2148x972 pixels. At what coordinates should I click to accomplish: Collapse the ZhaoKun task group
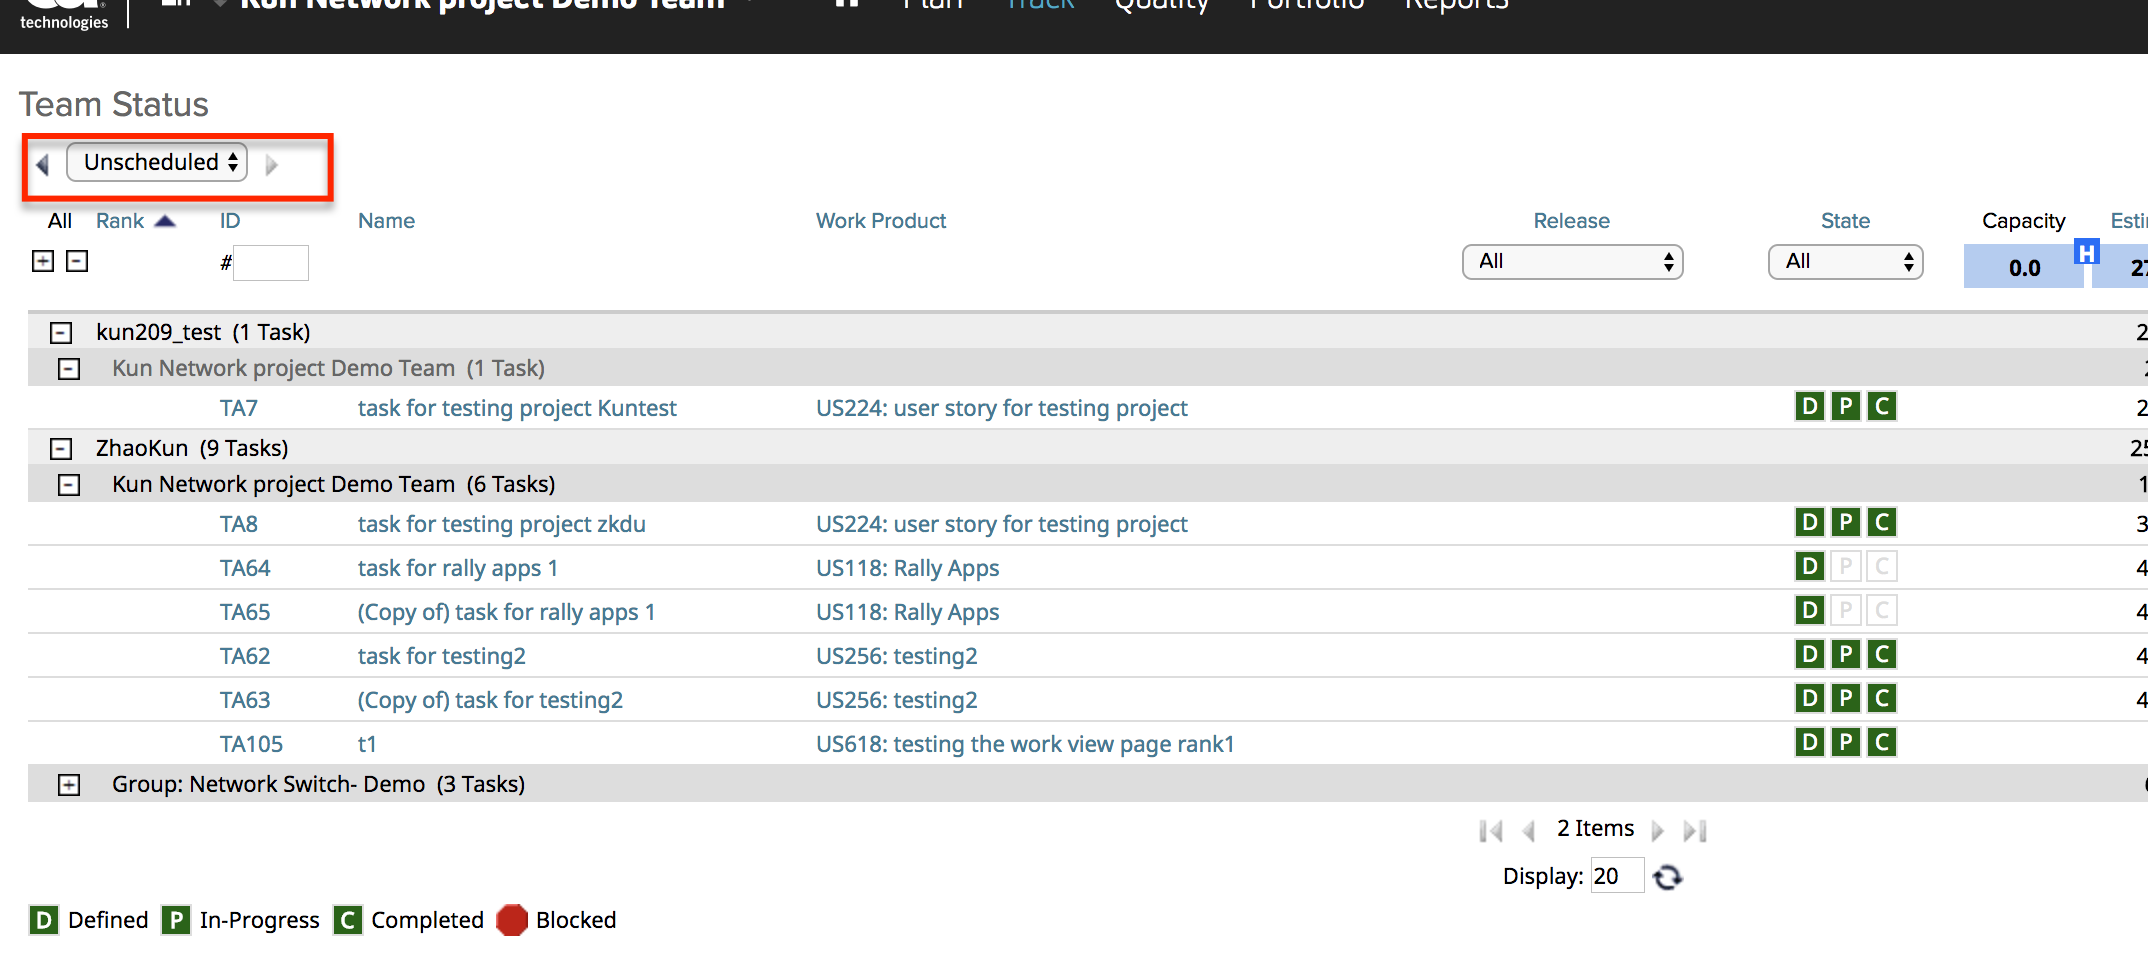click(x=61, y=448)
